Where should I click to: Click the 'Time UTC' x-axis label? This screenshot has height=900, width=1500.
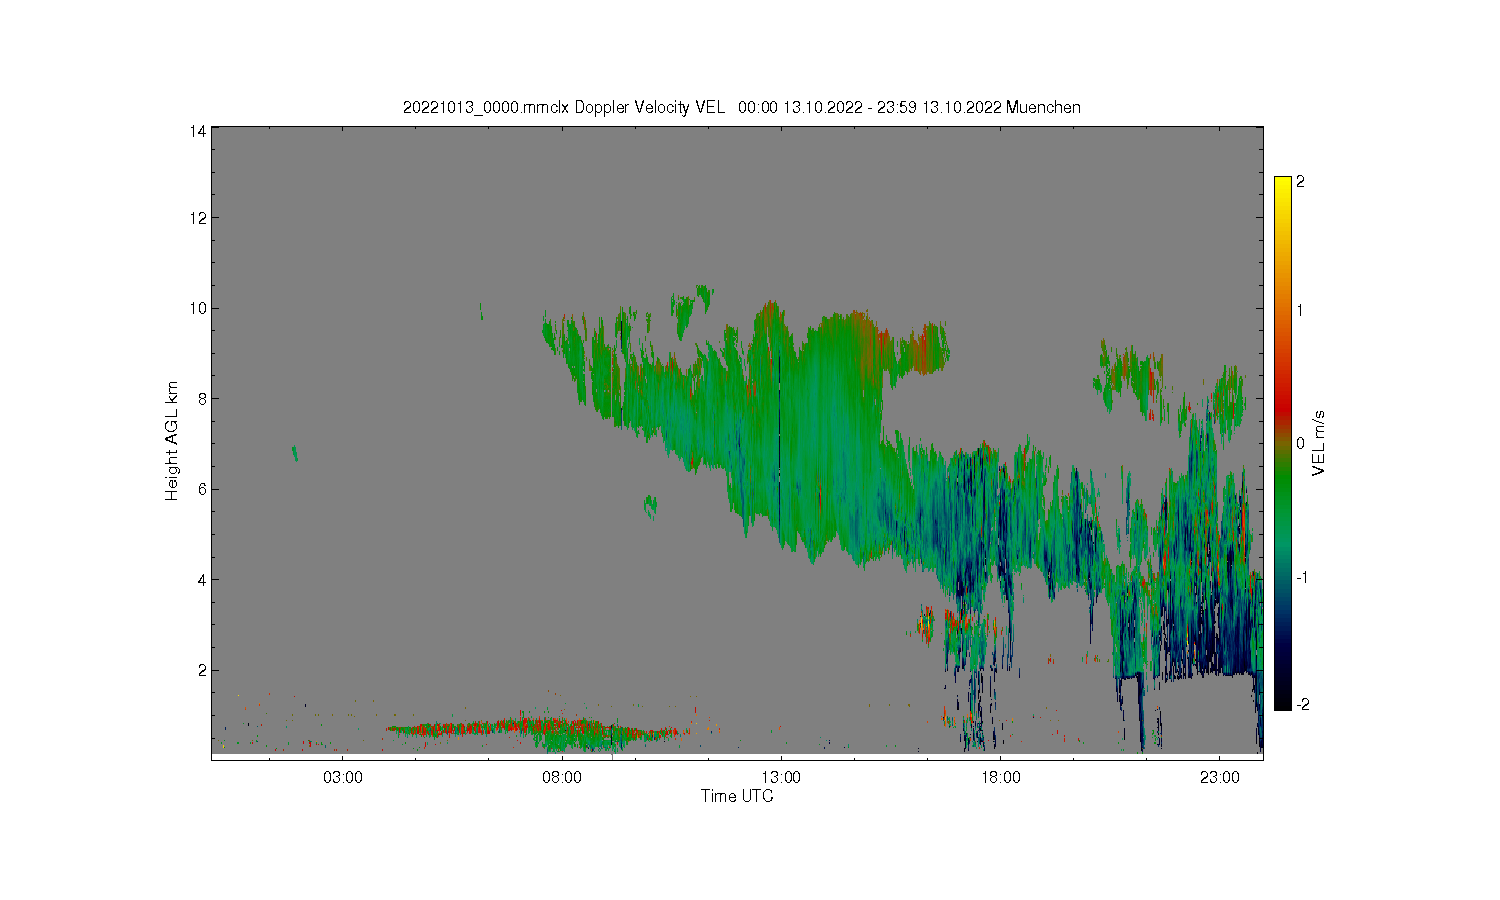tap(737, 796)
